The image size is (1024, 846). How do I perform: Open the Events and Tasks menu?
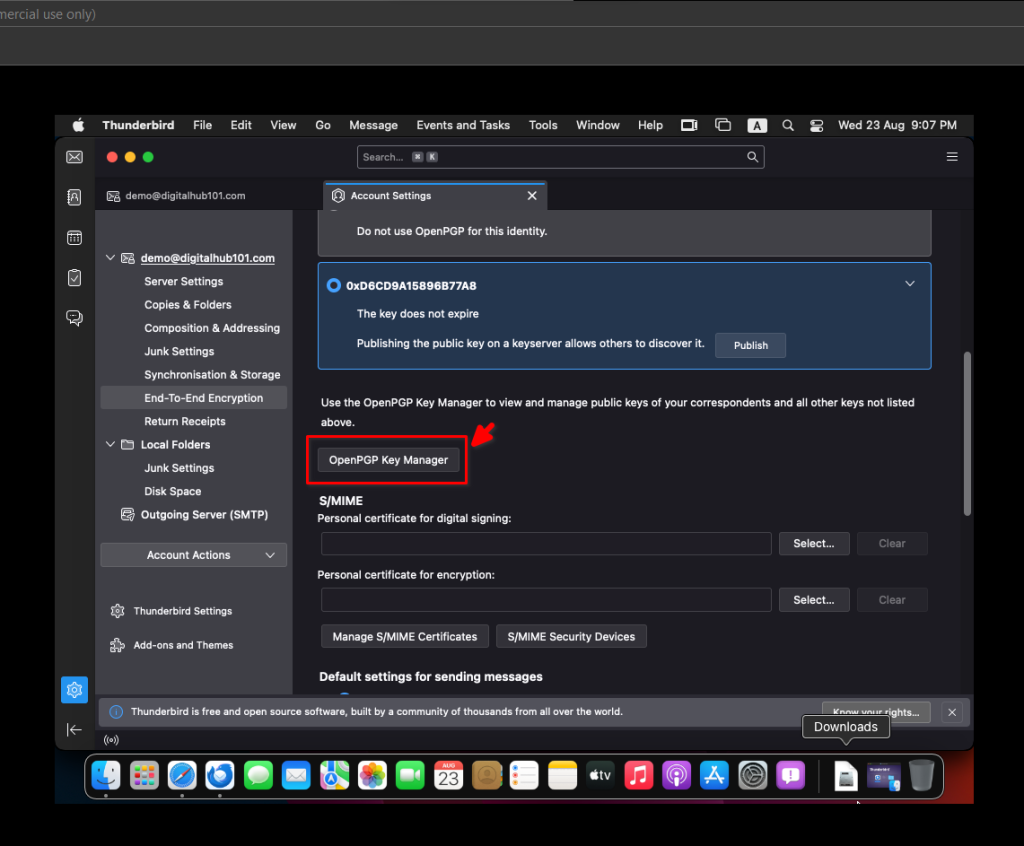click(x=463, y=125)
